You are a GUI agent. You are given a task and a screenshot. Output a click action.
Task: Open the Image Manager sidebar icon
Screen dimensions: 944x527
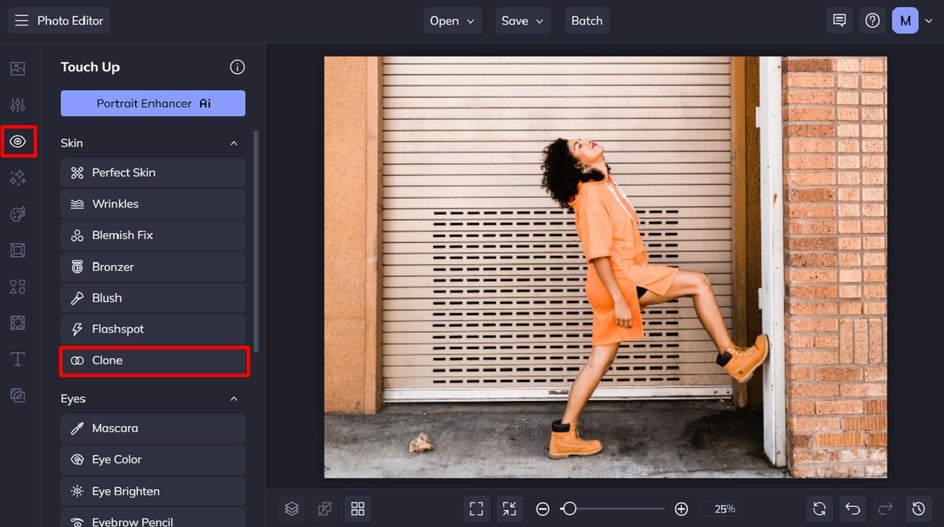click(17, 69)
